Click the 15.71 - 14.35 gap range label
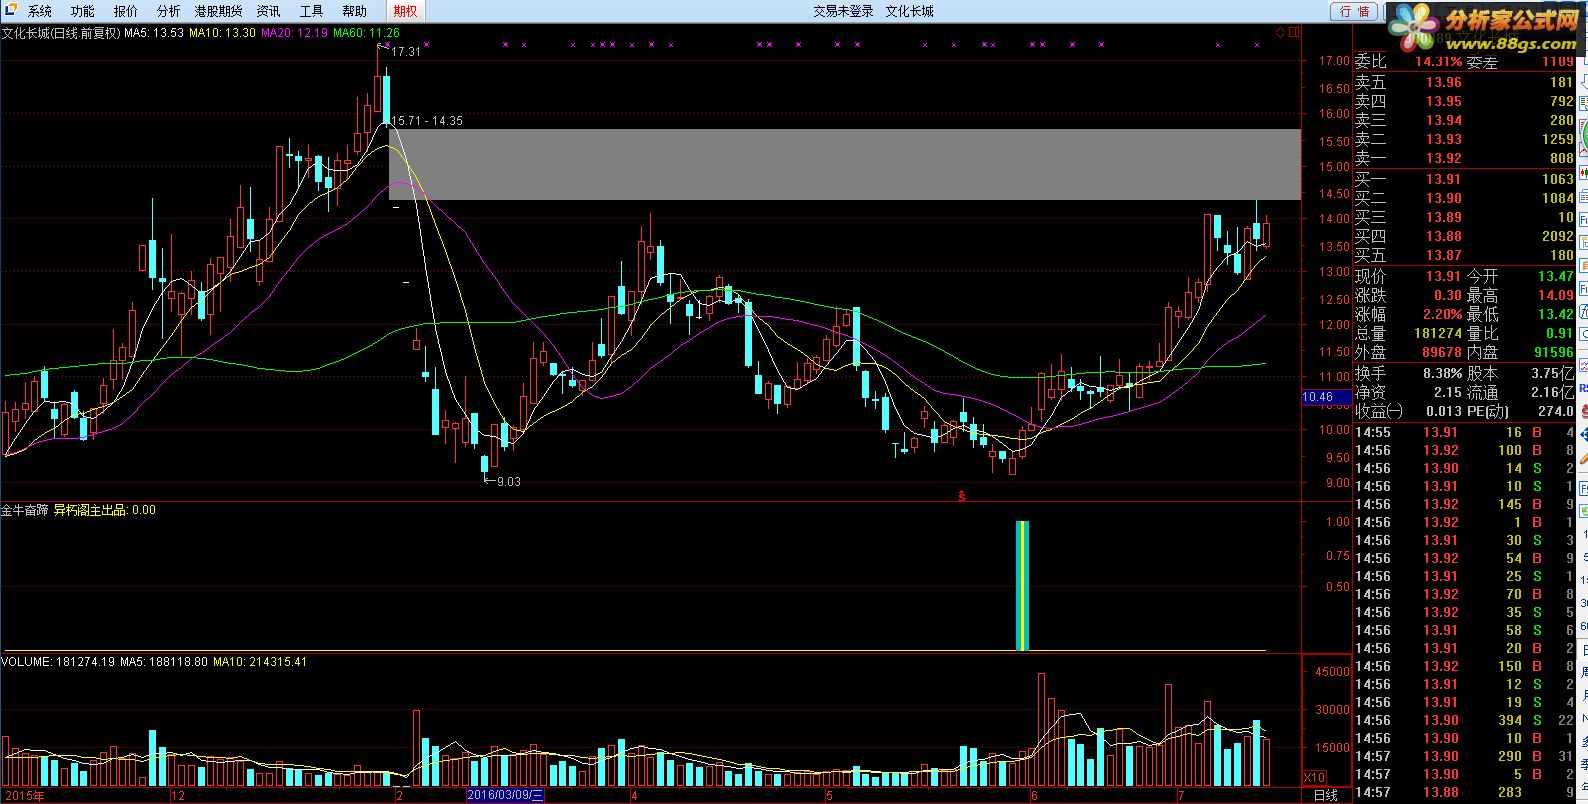The width and height of the screenshot is (1588, 804). point(426,121)
